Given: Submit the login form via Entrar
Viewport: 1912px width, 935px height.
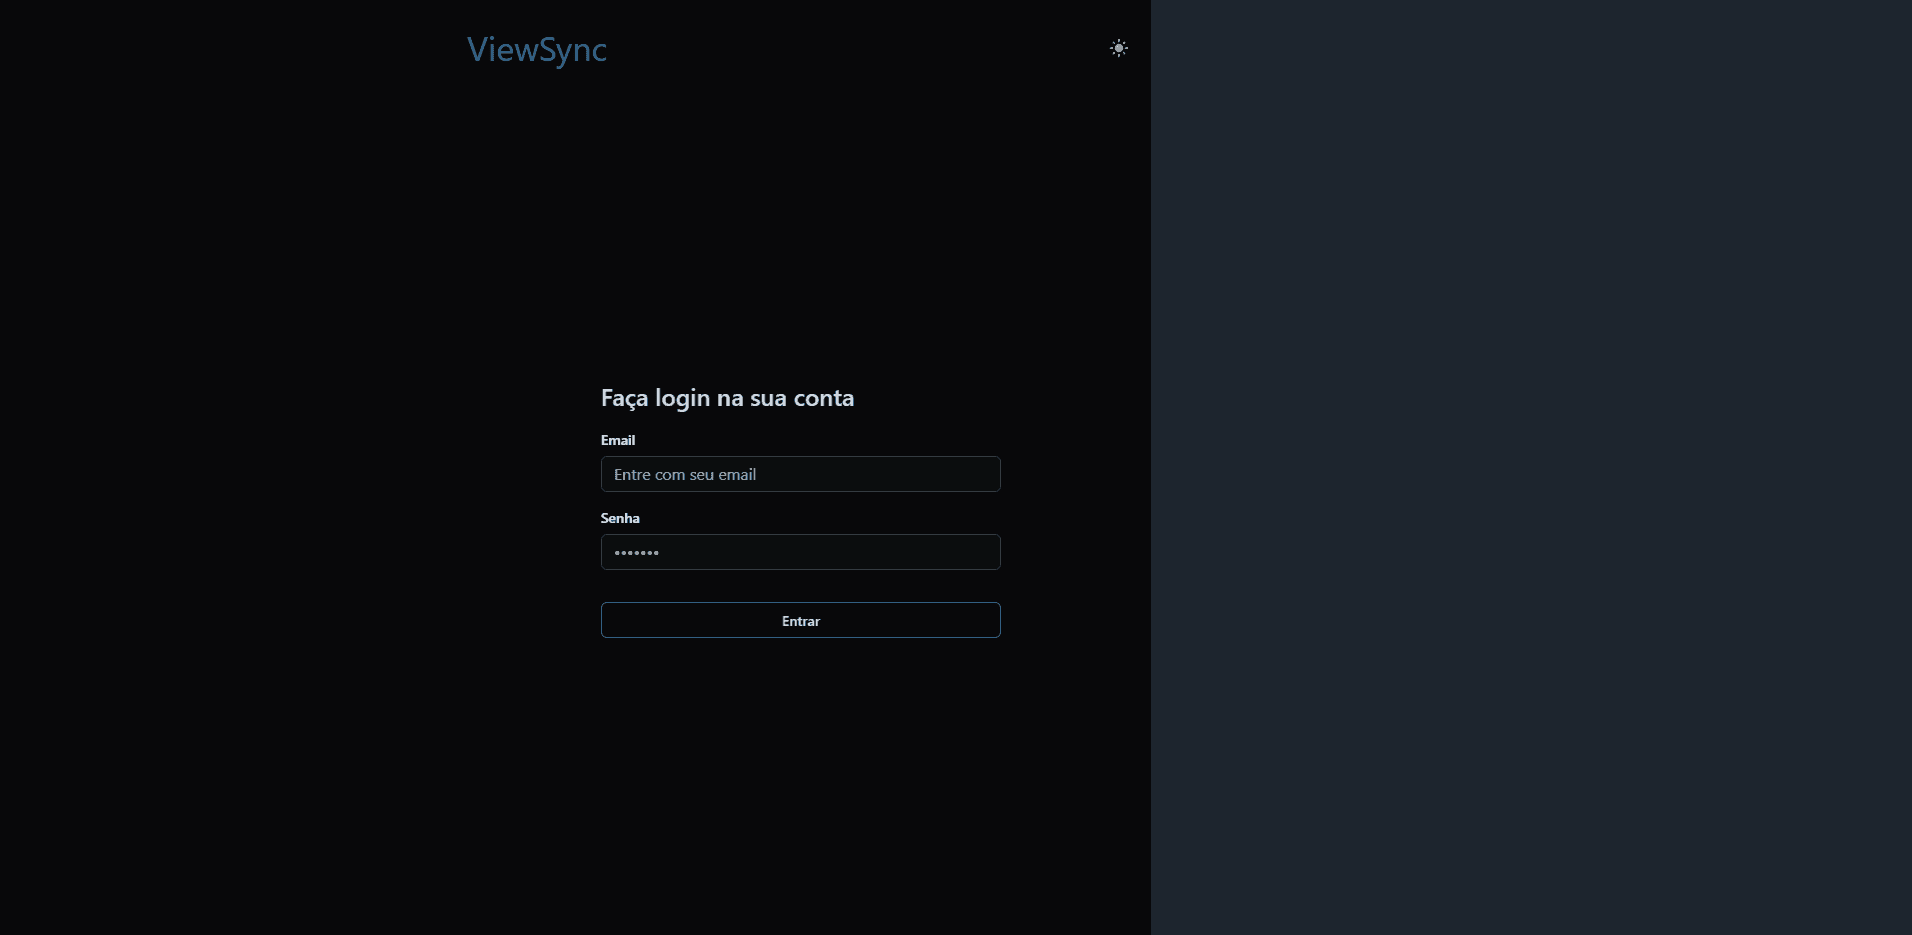Looking at the screenshot, I should 800,620.
